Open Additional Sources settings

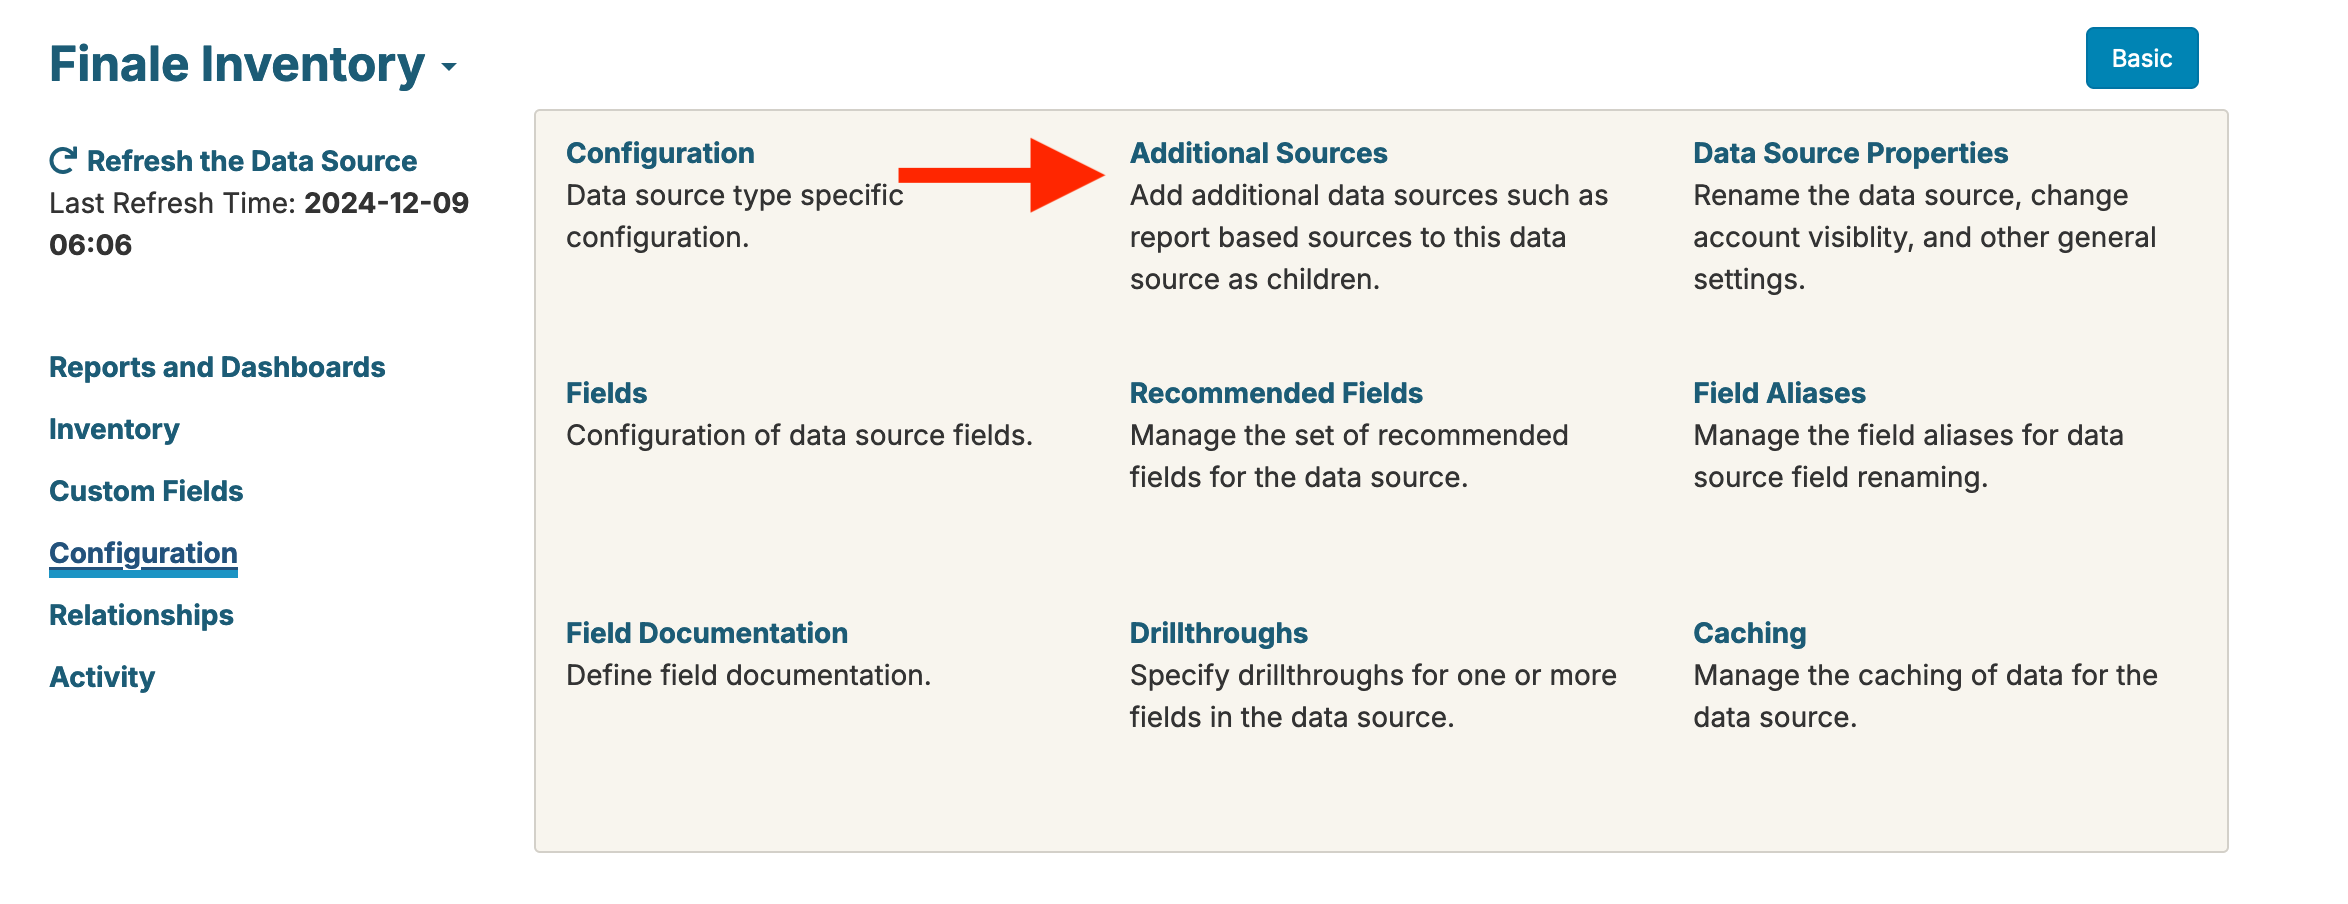click(x=1258, y=153)
